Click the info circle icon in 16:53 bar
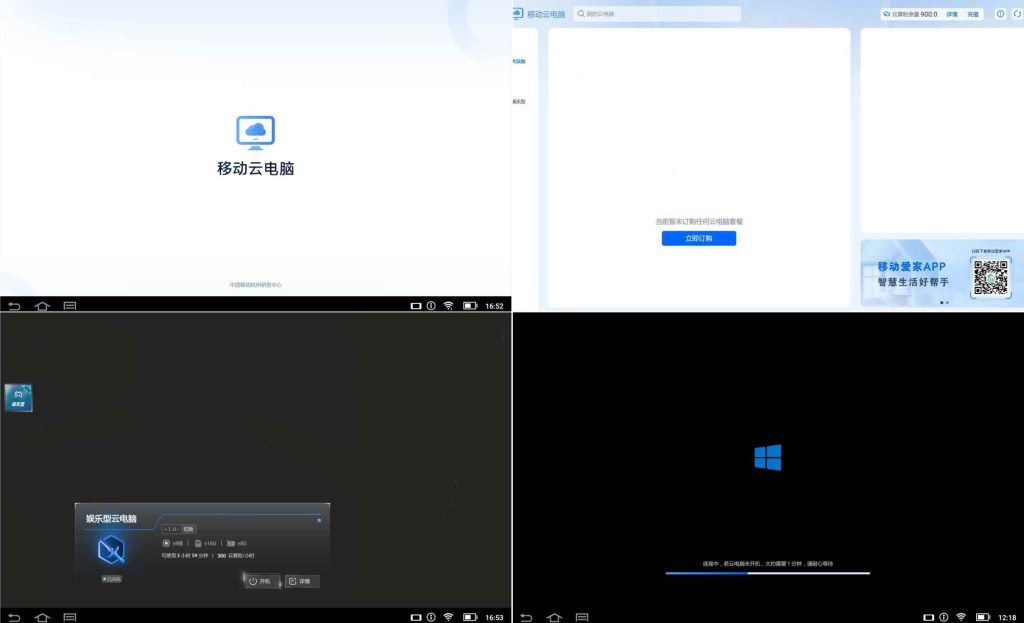1024x623 pixels. (431, 617)
